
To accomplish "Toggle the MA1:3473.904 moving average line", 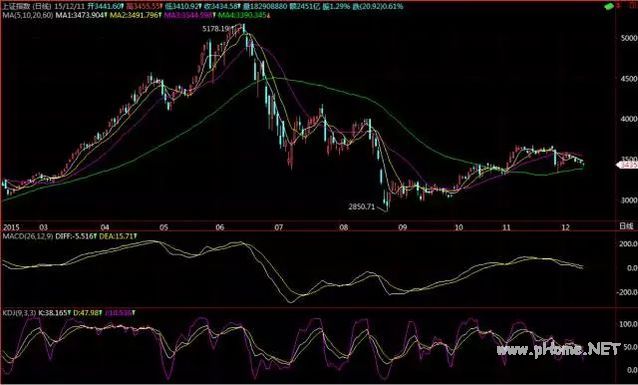I will [x=81, y=15].
